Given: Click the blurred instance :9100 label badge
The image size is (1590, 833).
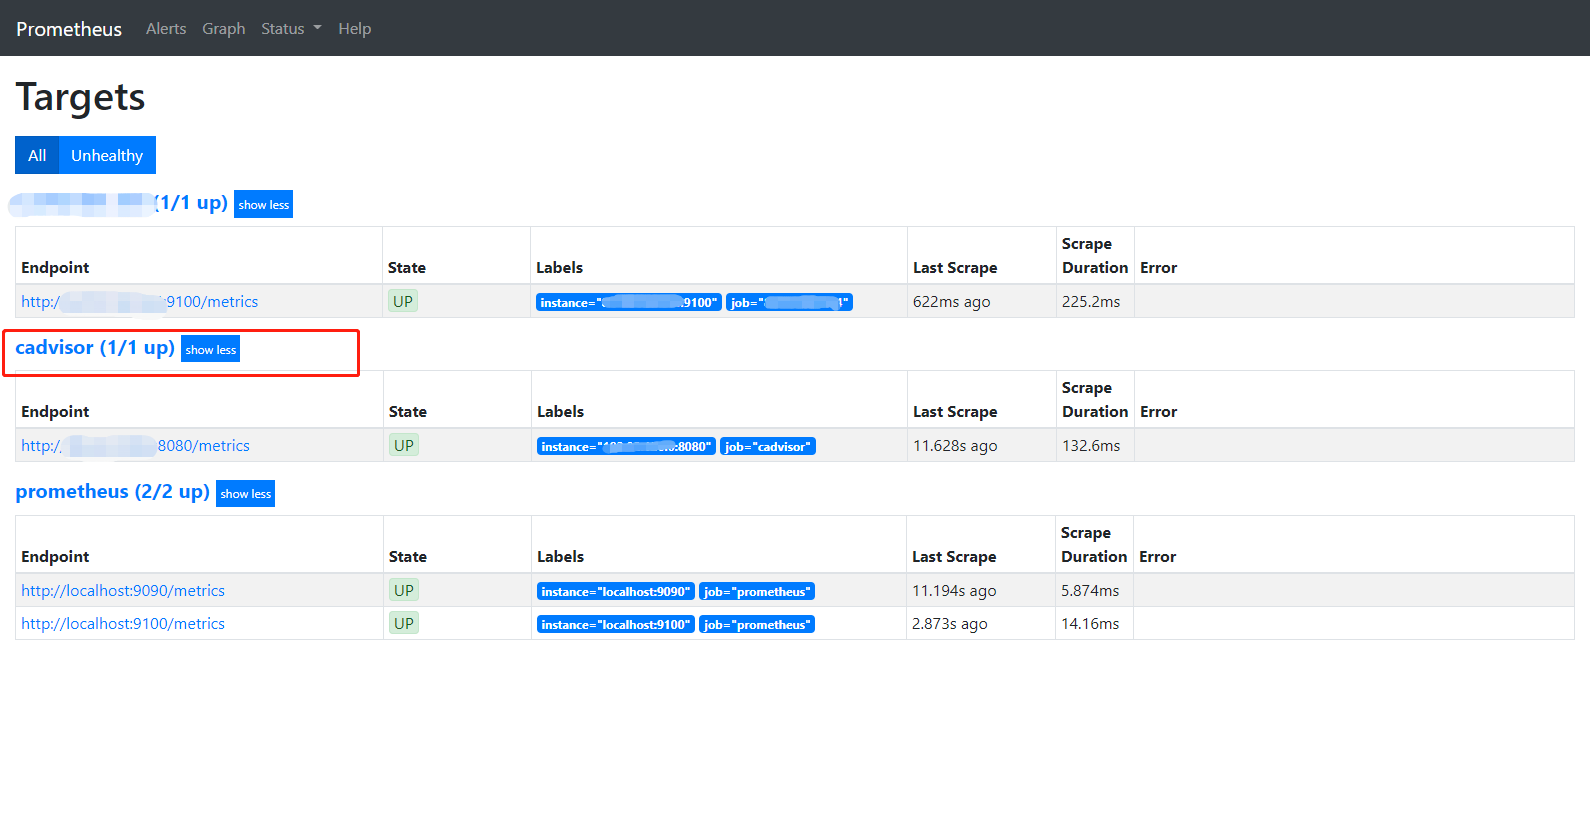Looking at the screenshot, I should pyautogui.click(x=629, y=302).
